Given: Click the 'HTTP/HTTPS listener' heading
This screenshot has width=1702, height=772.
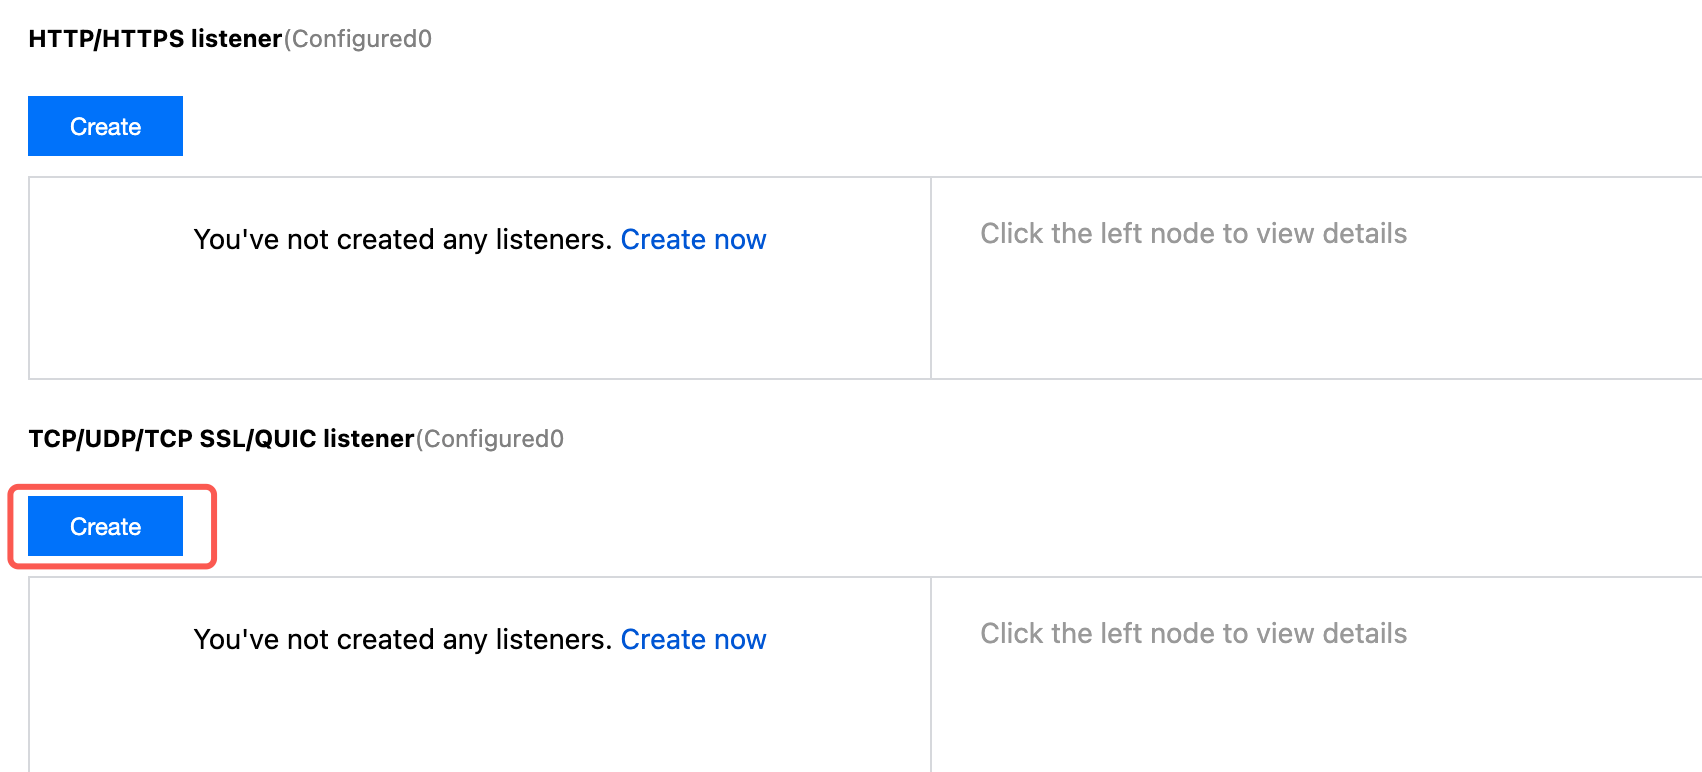Looking at the screenshot, I should click(x=155, y=39).
